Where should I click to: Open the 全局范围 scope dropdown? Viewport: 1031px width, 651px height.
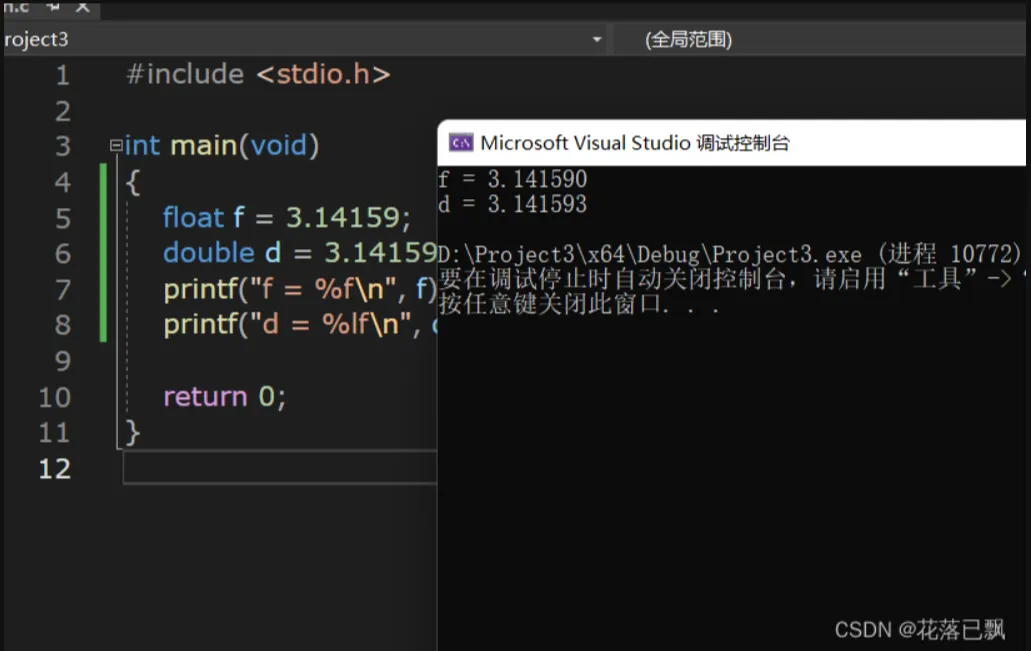[x=689, y=40]
